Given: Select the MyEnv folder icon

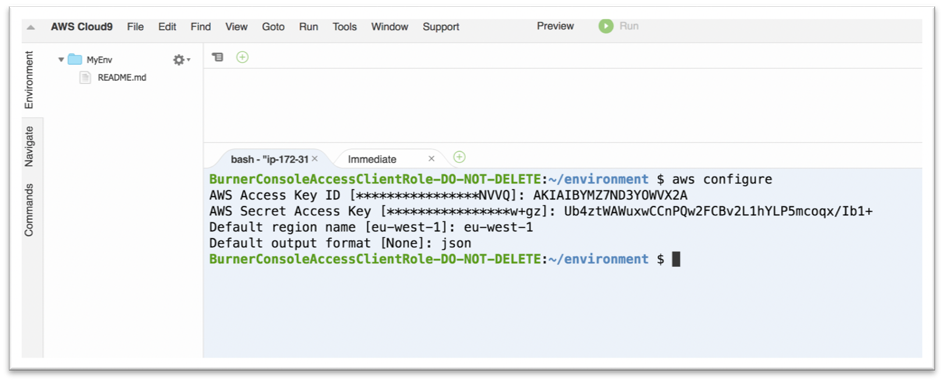Looking at the screenshot, I should point(75,59).
